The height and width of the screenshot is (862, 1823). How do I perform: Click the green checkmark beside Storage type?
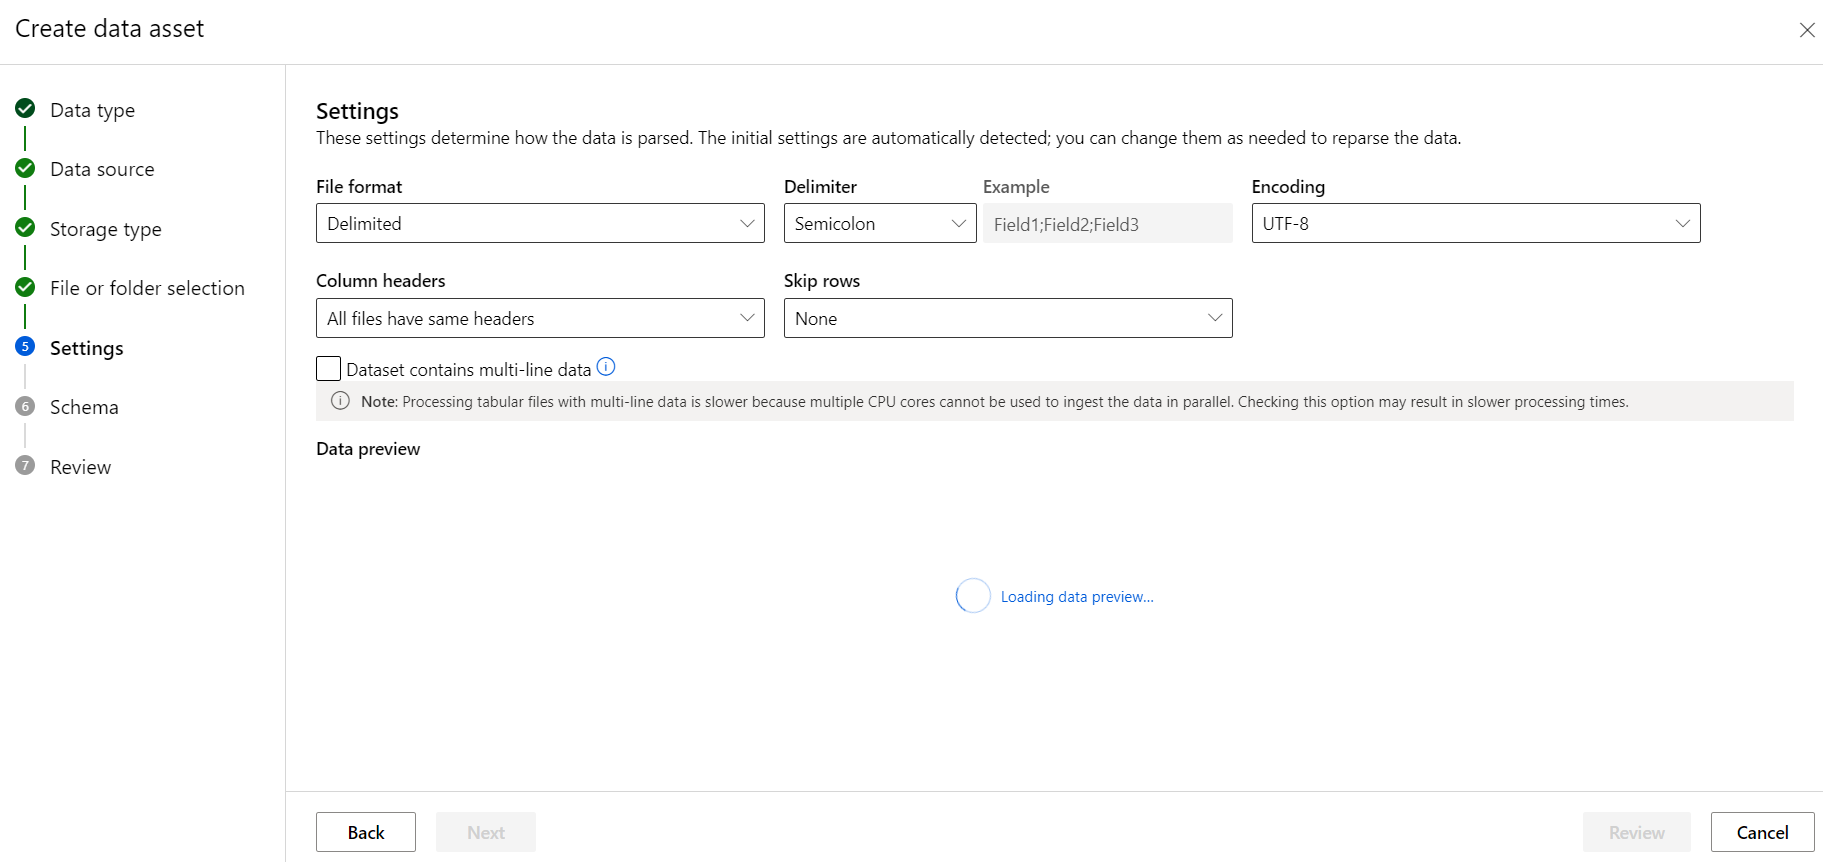pyautogui.click(x=26, y=228)
